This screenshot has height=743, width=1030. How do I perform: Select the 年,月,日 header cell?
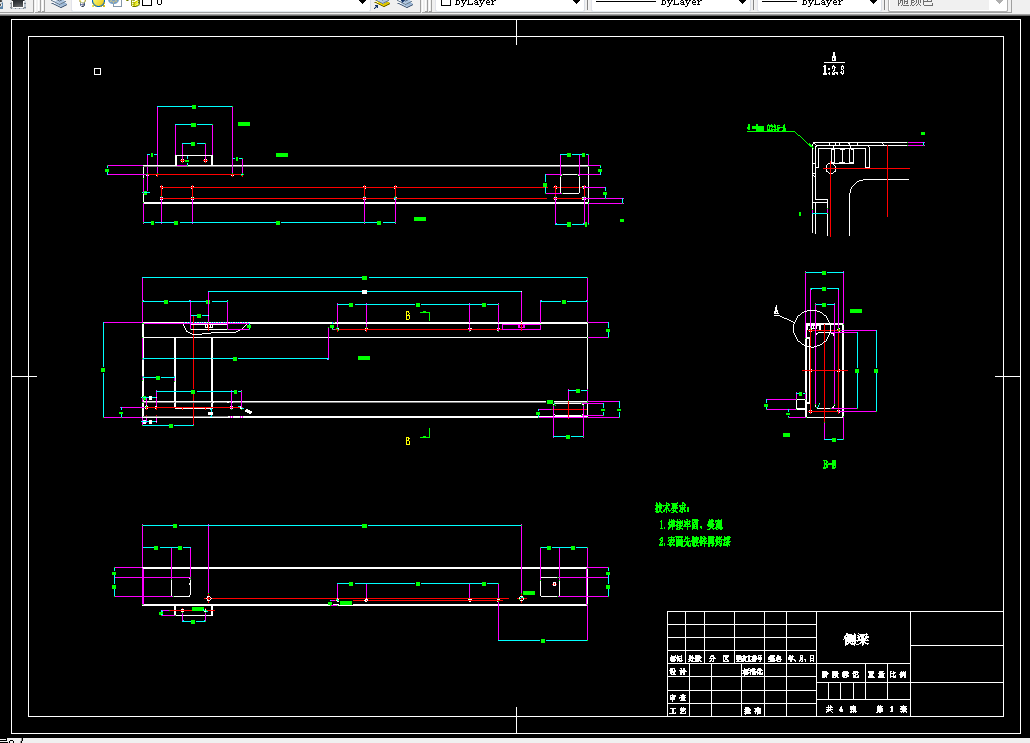click(x=801, y=658)
